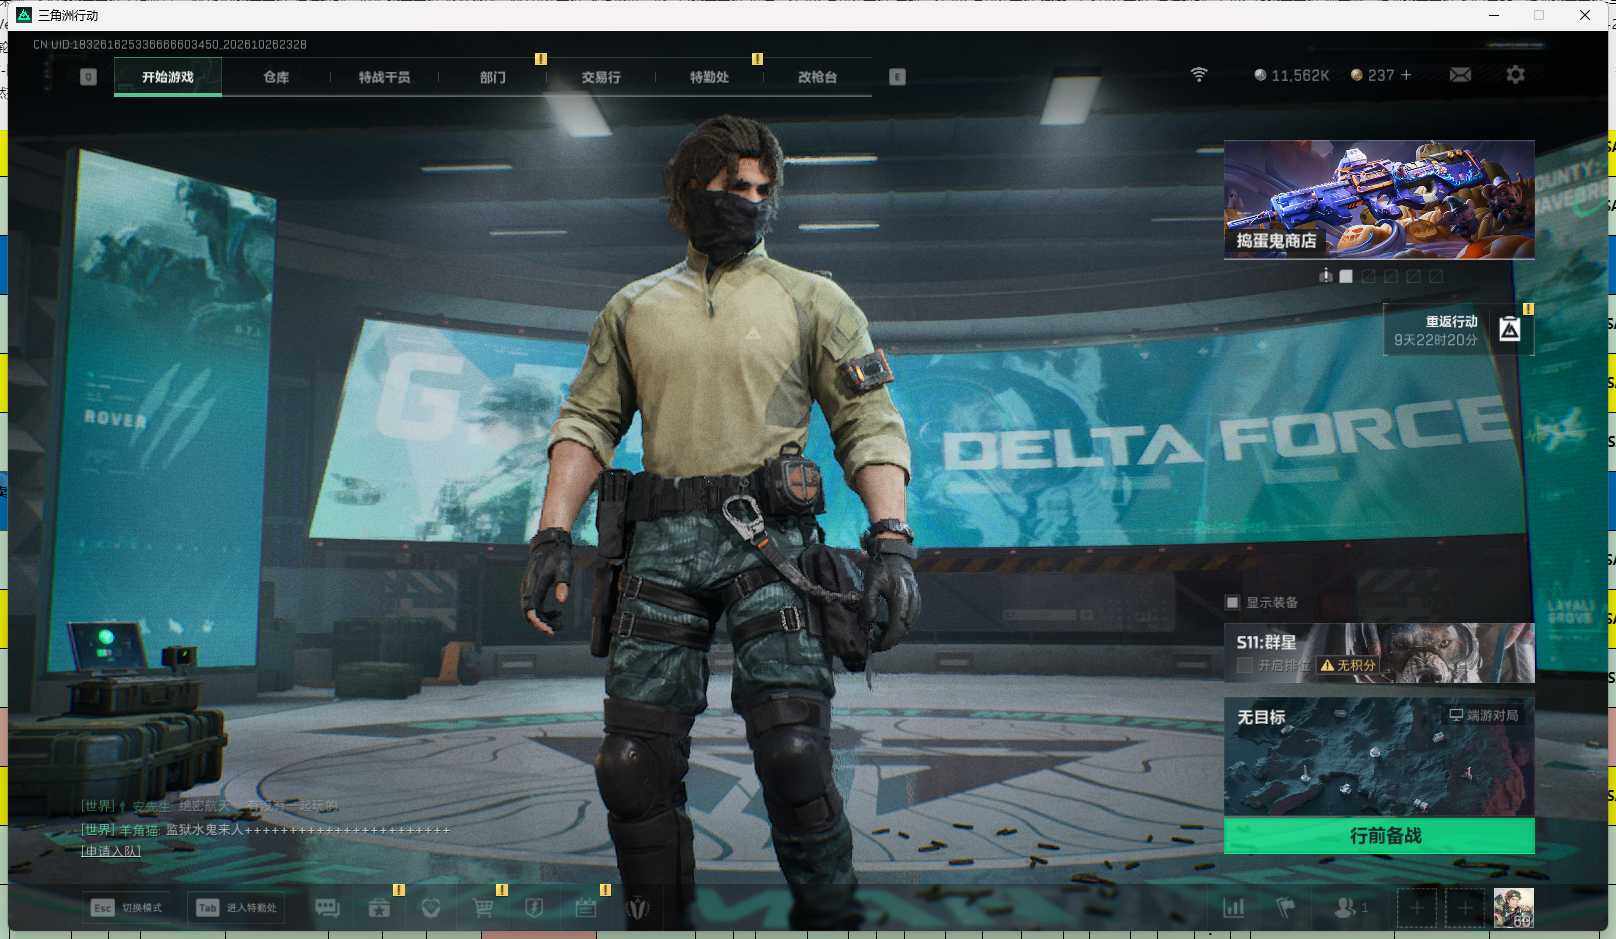Screen dimensions: 1616x939
Task: Open the star briefcase icon
Action: click(379, 908)
